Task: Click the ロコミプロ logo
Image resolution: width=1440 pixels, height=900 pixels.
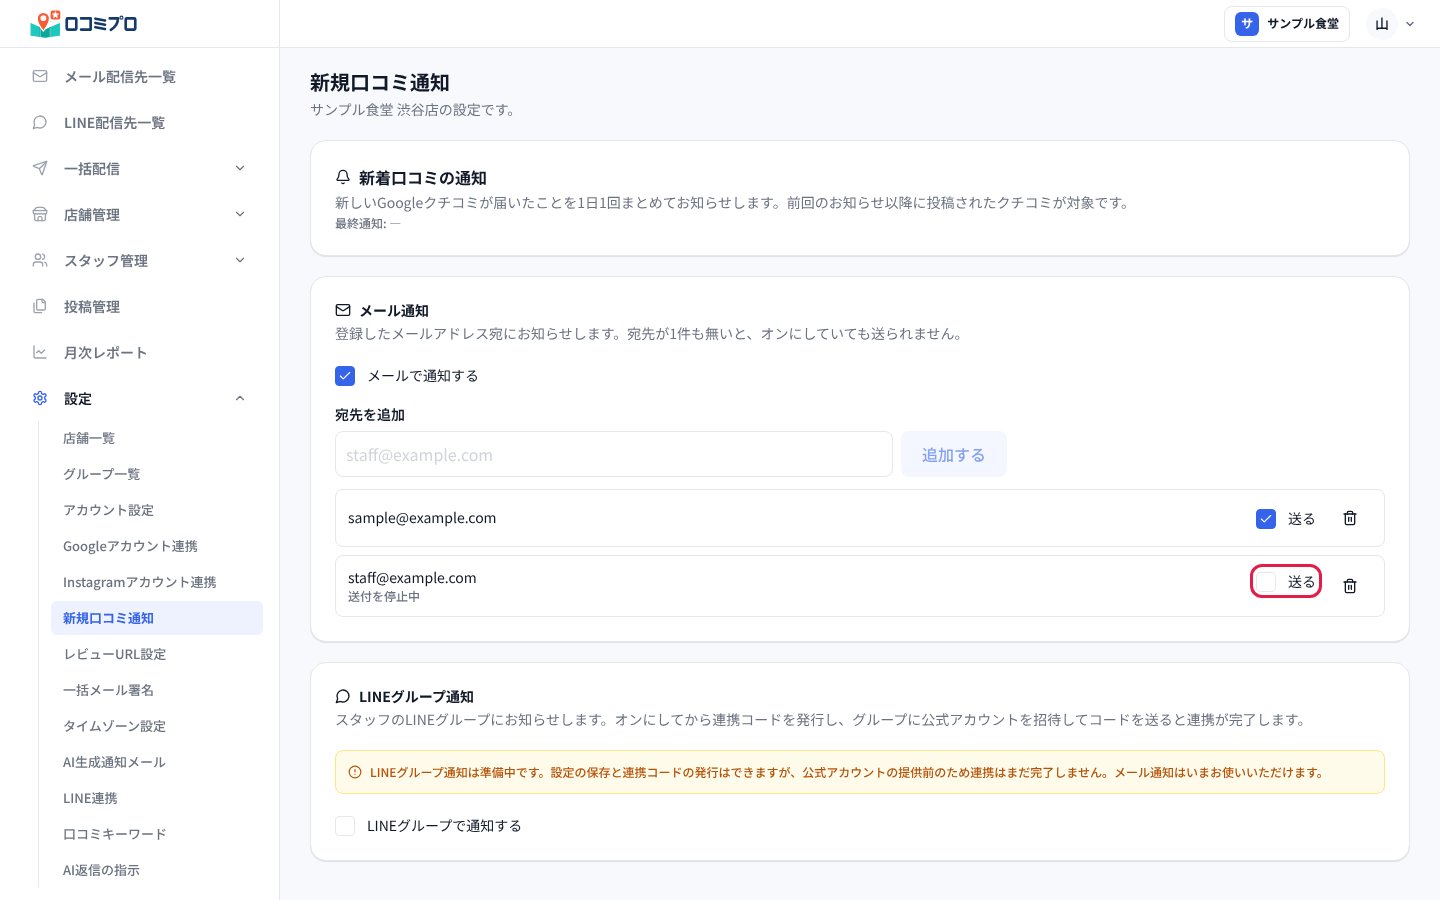Action: point(84,23)
